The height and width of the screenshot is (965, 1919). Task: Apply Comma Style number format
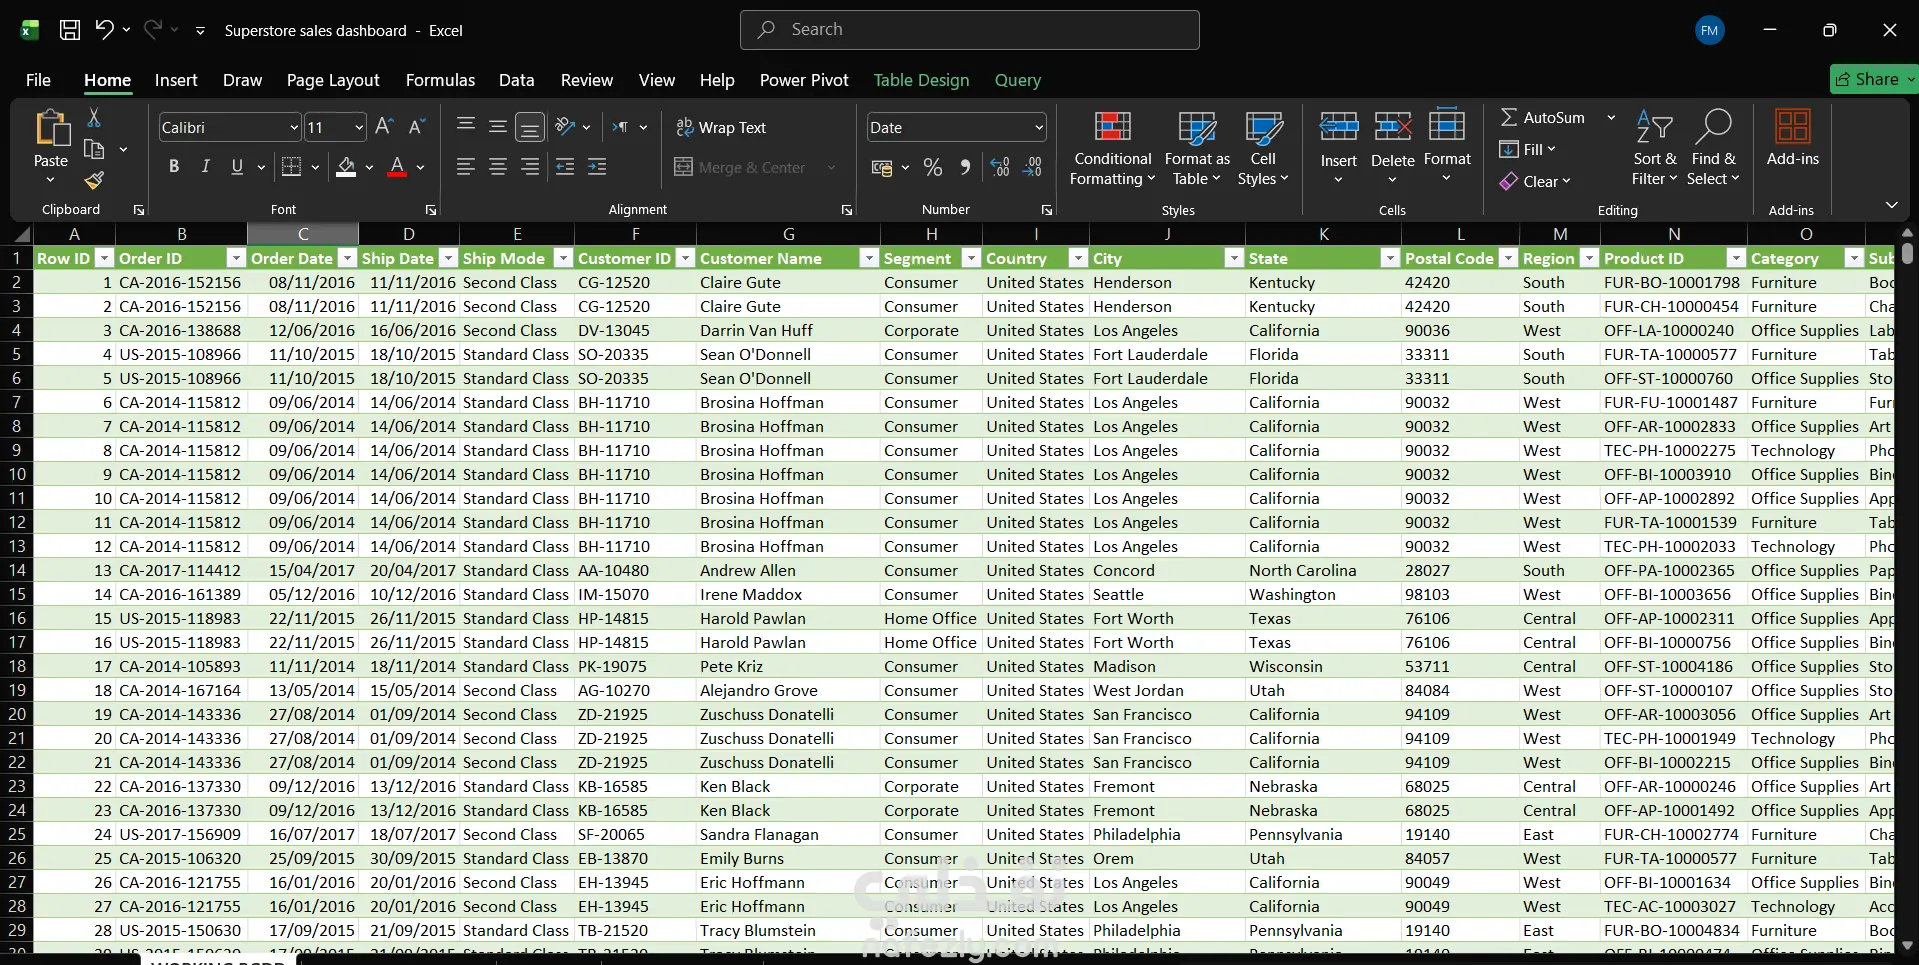965,167
